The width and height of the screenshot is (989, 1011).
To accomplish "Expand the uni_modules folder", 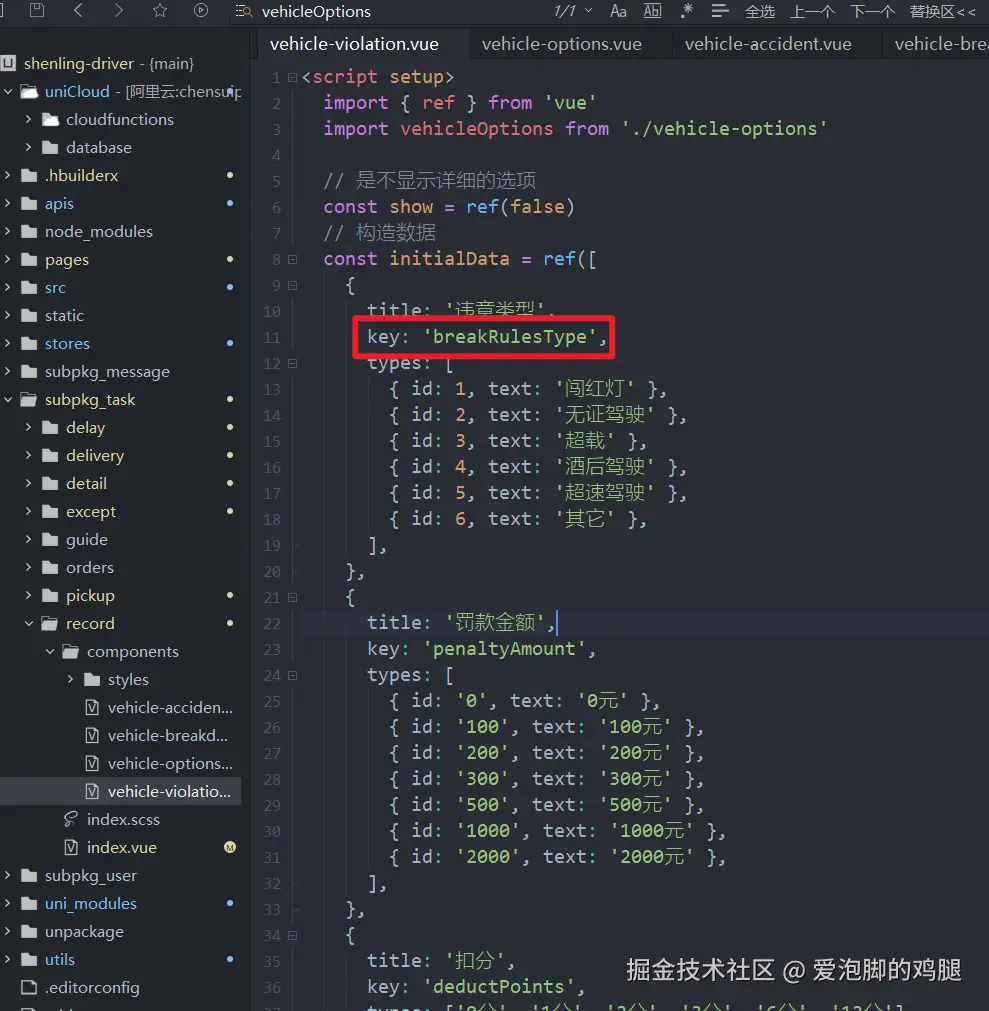I will 8,903.
